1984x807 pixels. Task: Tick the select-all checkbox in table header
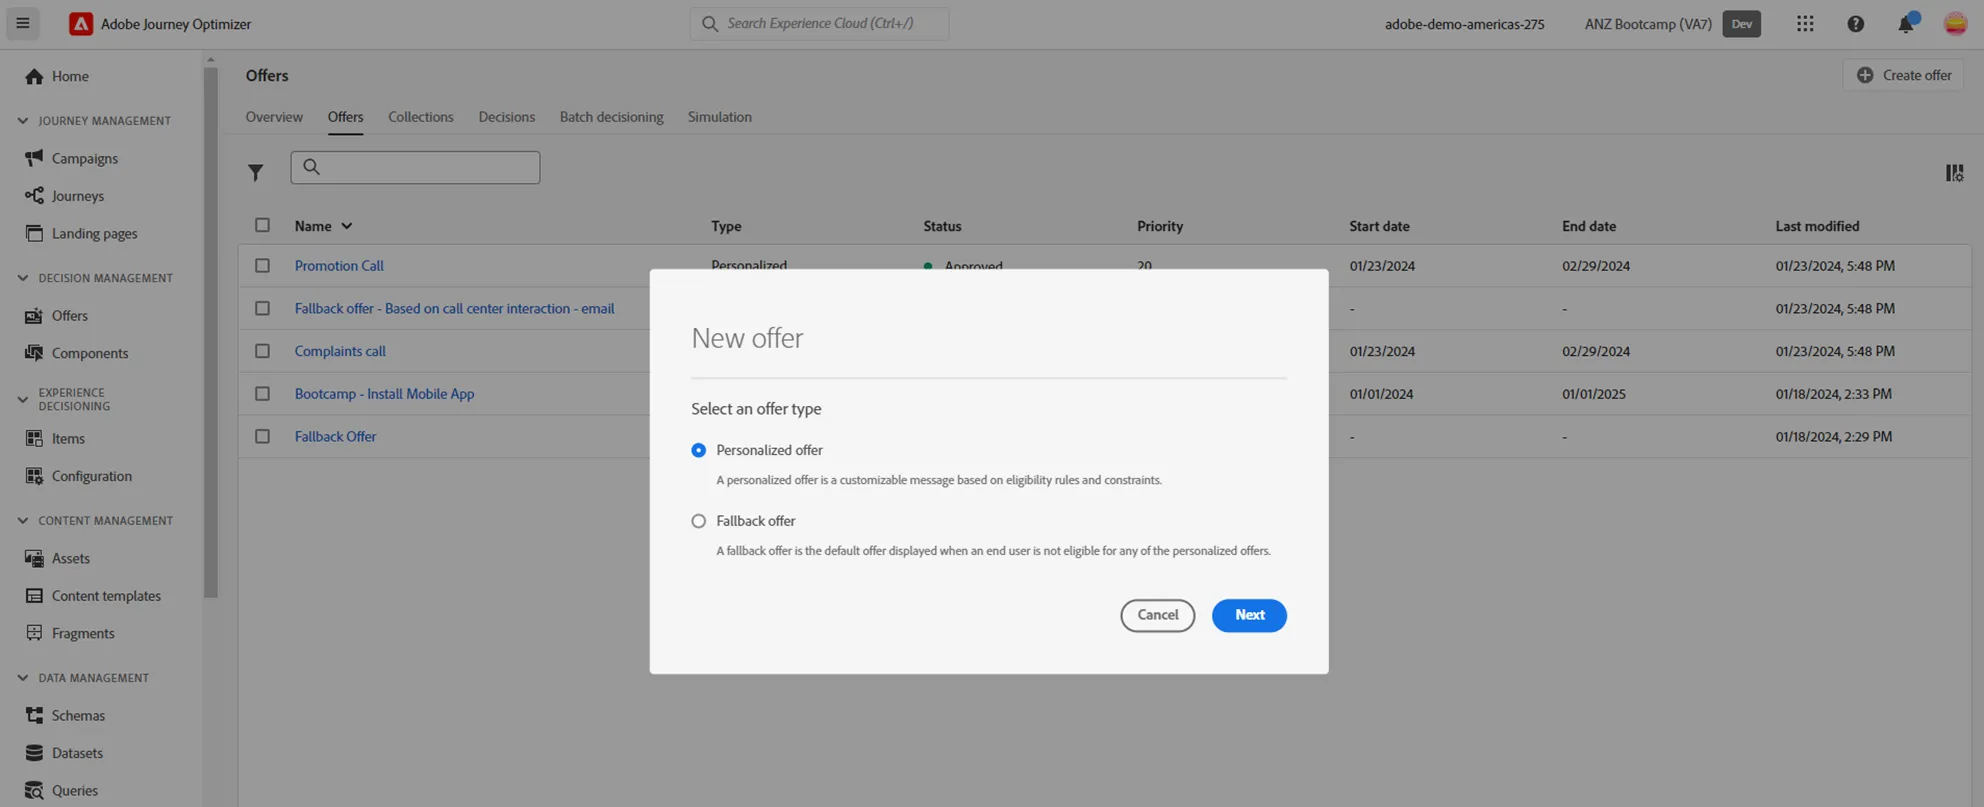[262, 225]
